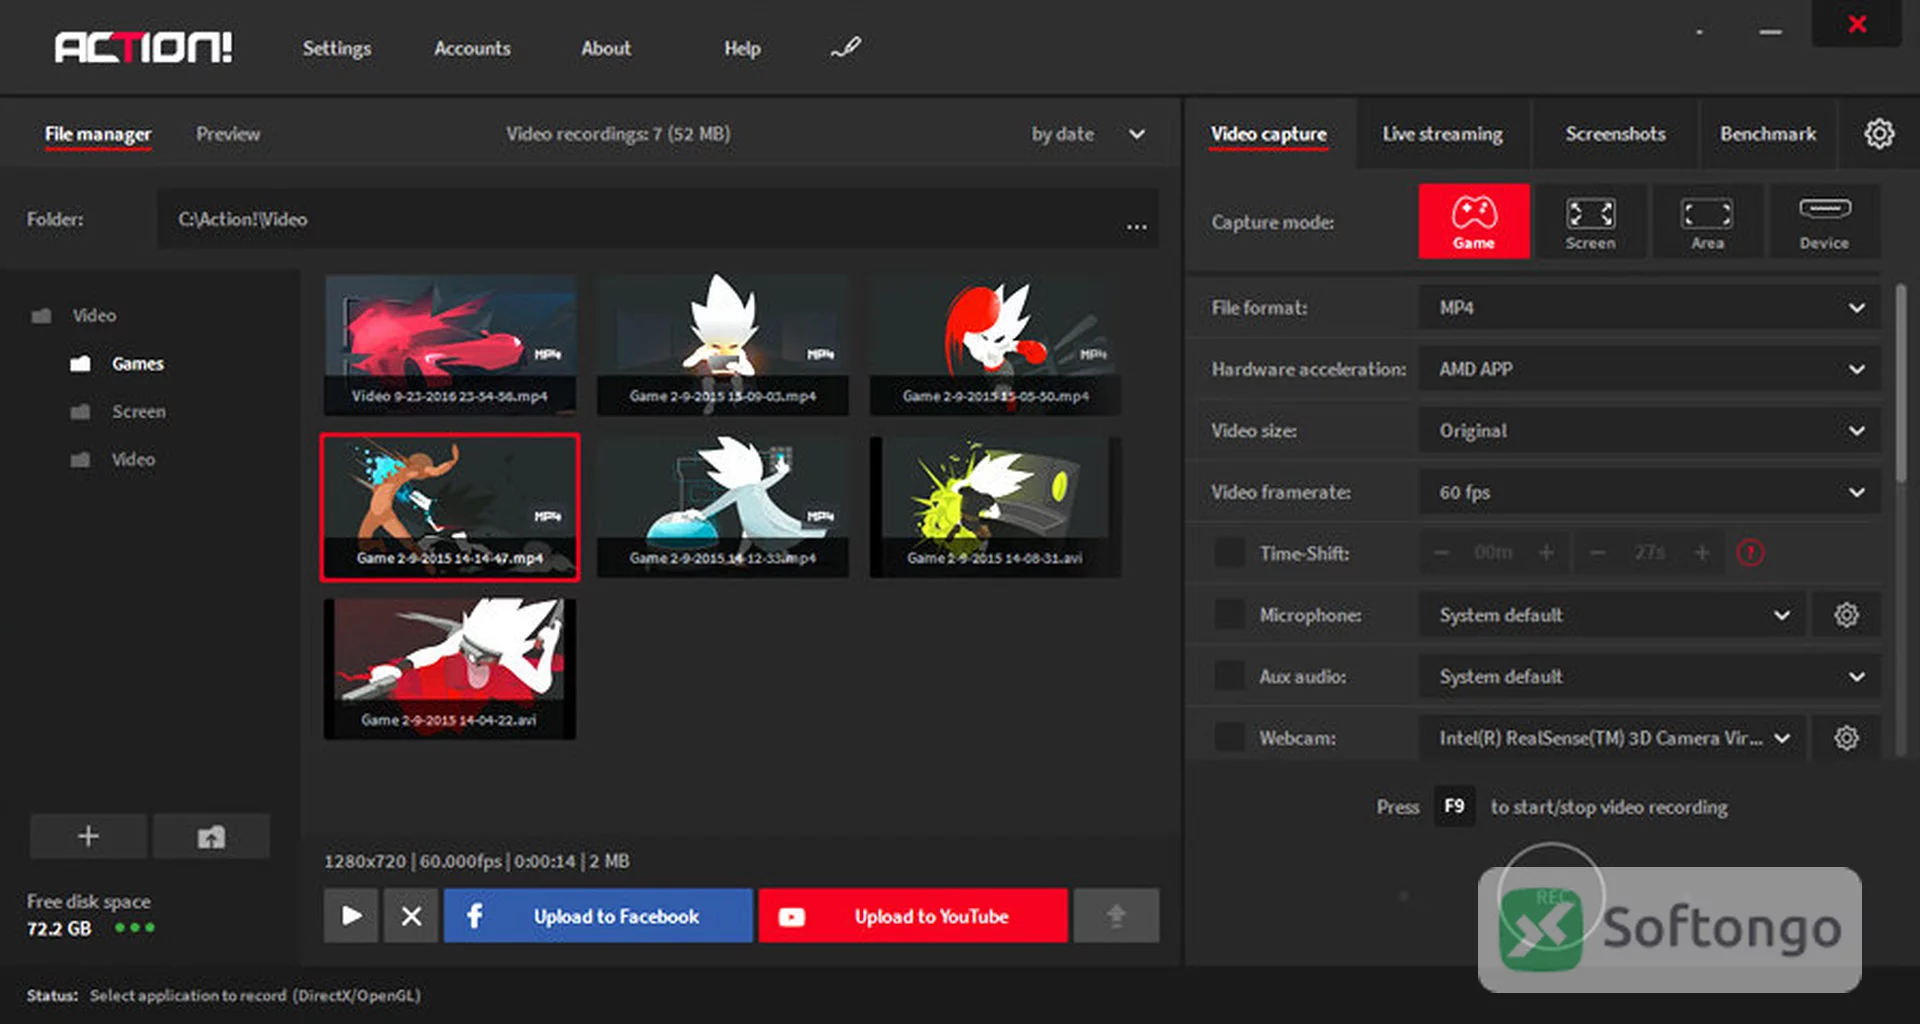This screenshot has height=1024, width=1920.
Task: Select Device capture mode
Action: click(x=1824, y=221)
